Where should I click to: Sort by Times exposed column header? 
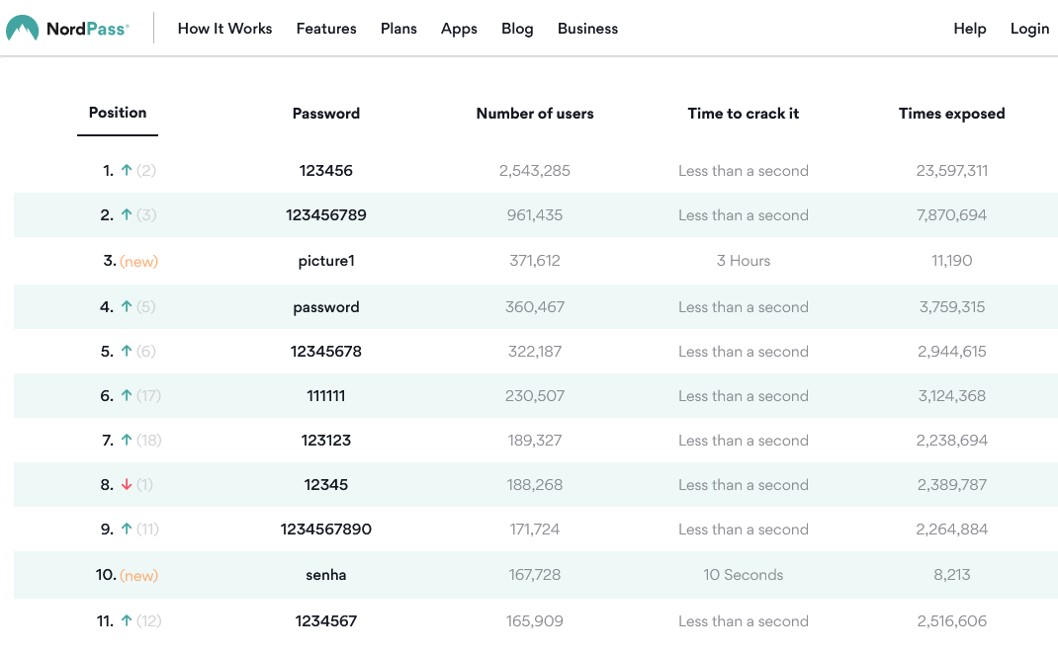coord(952,114)
